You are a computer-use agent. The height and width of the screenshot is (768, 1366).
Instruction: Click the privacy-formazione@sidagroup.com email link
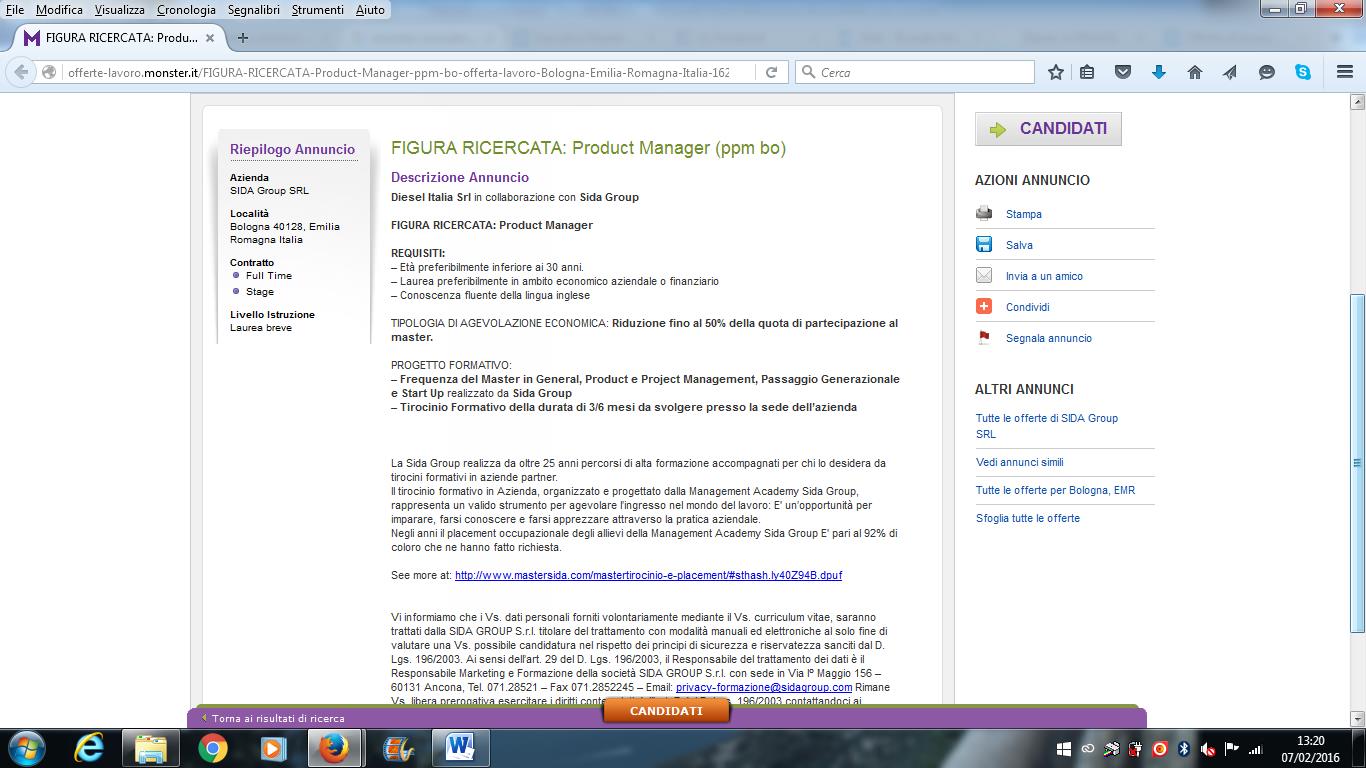764,687
